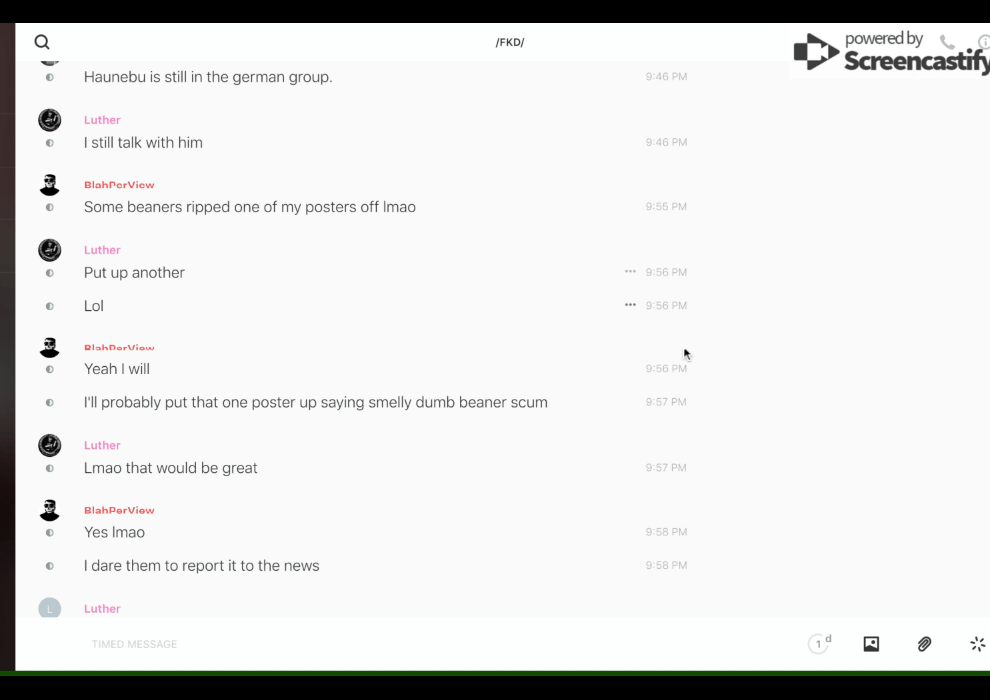Open the conversation search magnifier icon
This screenshot has width=990, height=700.
pos(42,42)
